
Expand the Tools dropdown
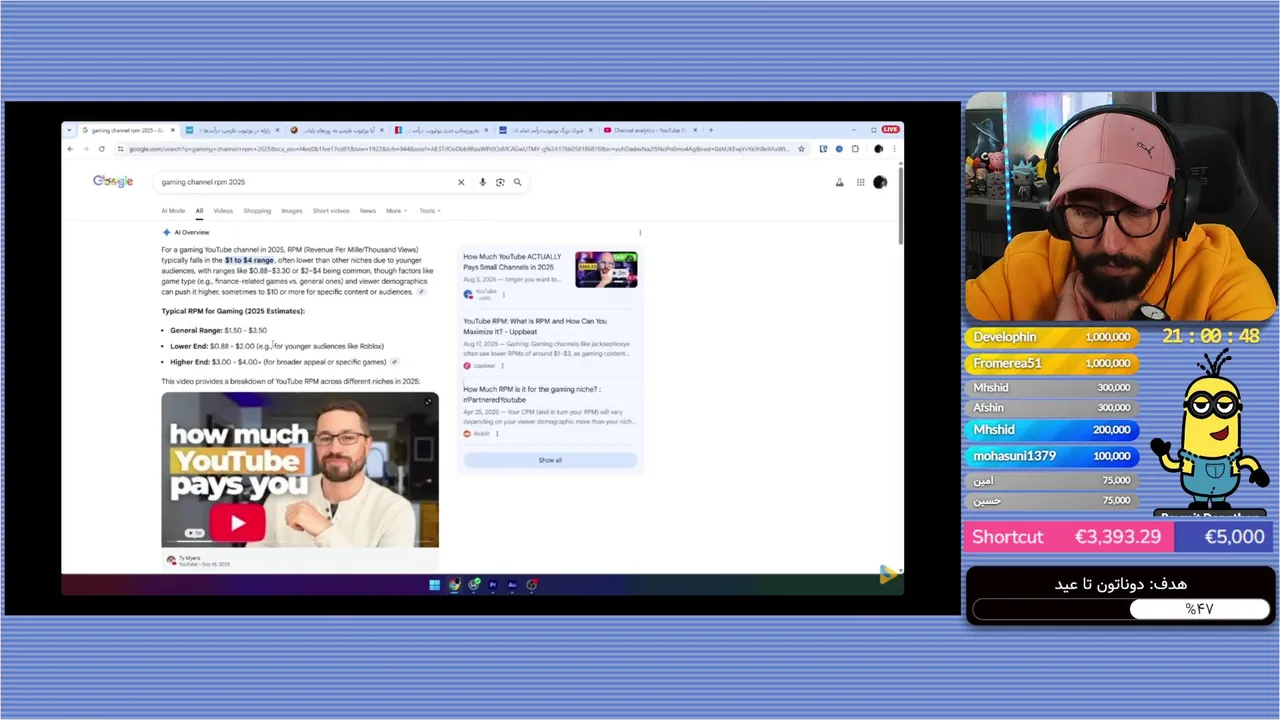click(430, 211)
